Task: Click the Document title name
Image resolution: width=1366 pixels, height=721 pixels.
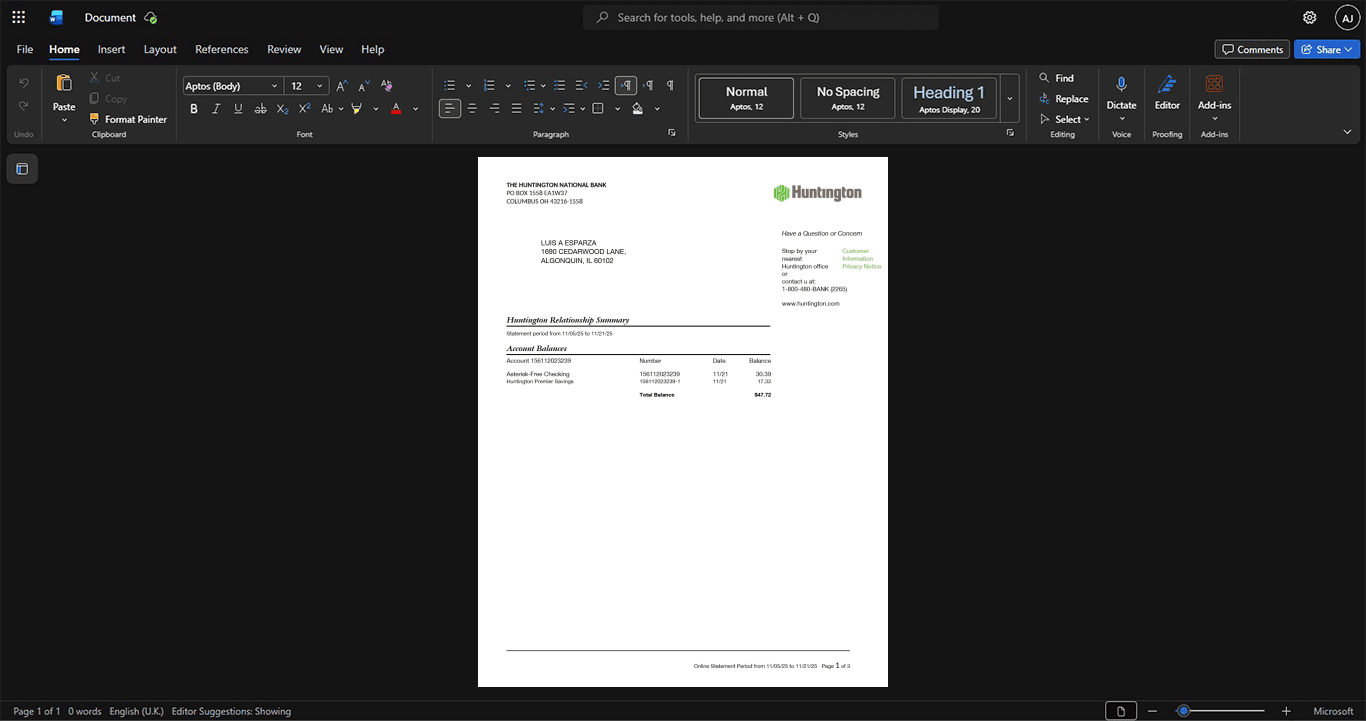Action: (x=110, y=17)
